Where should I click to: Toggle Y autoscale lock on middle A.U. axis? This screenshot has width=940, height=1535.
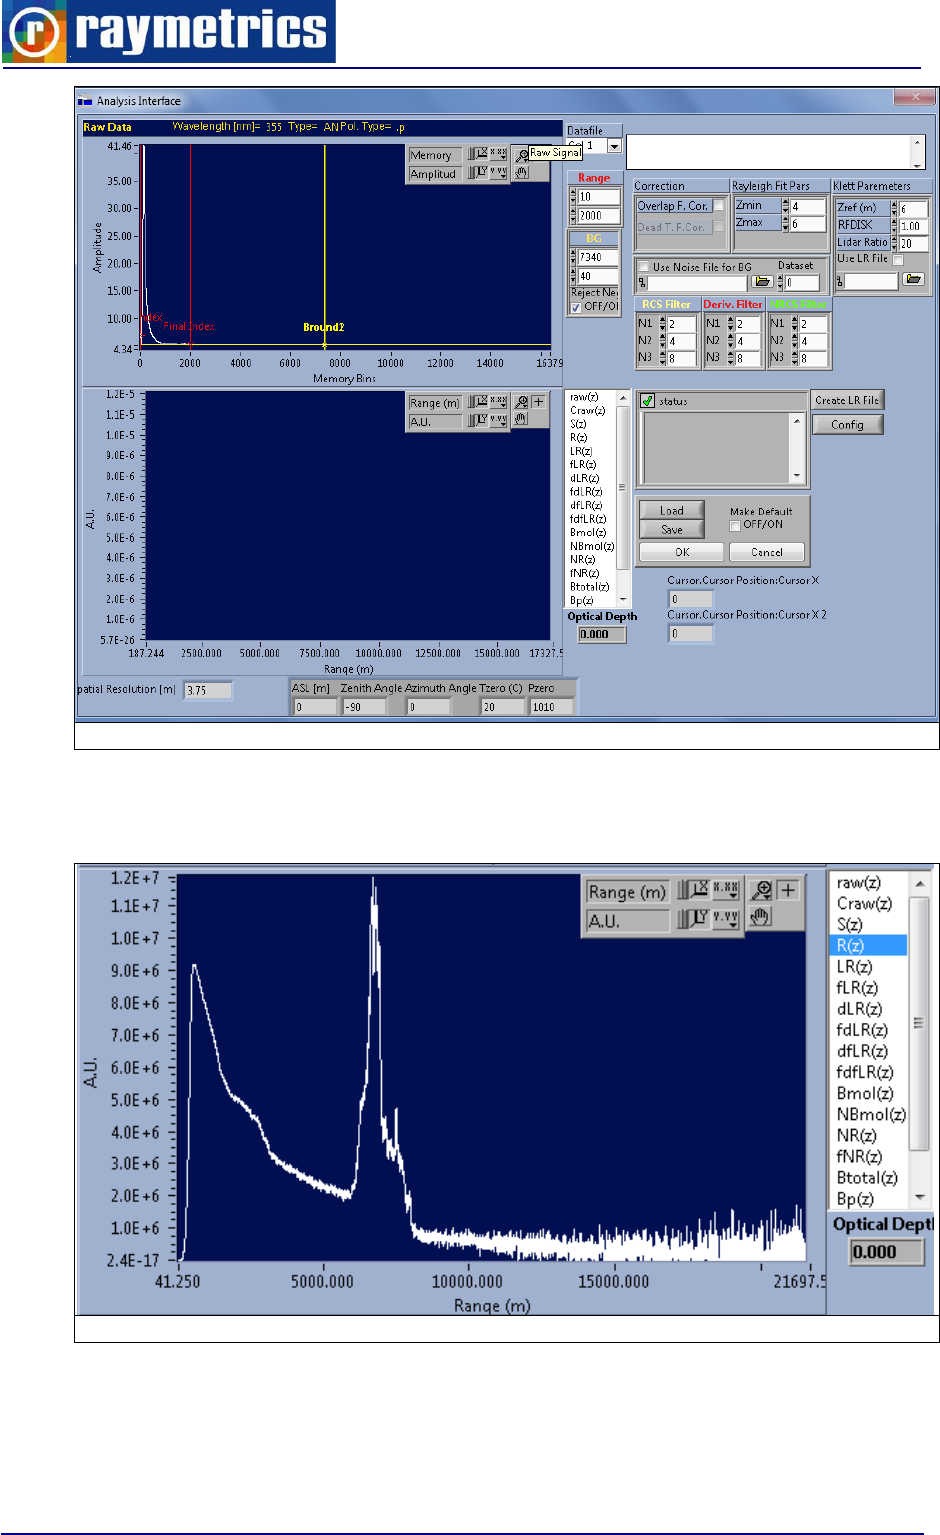479,420
